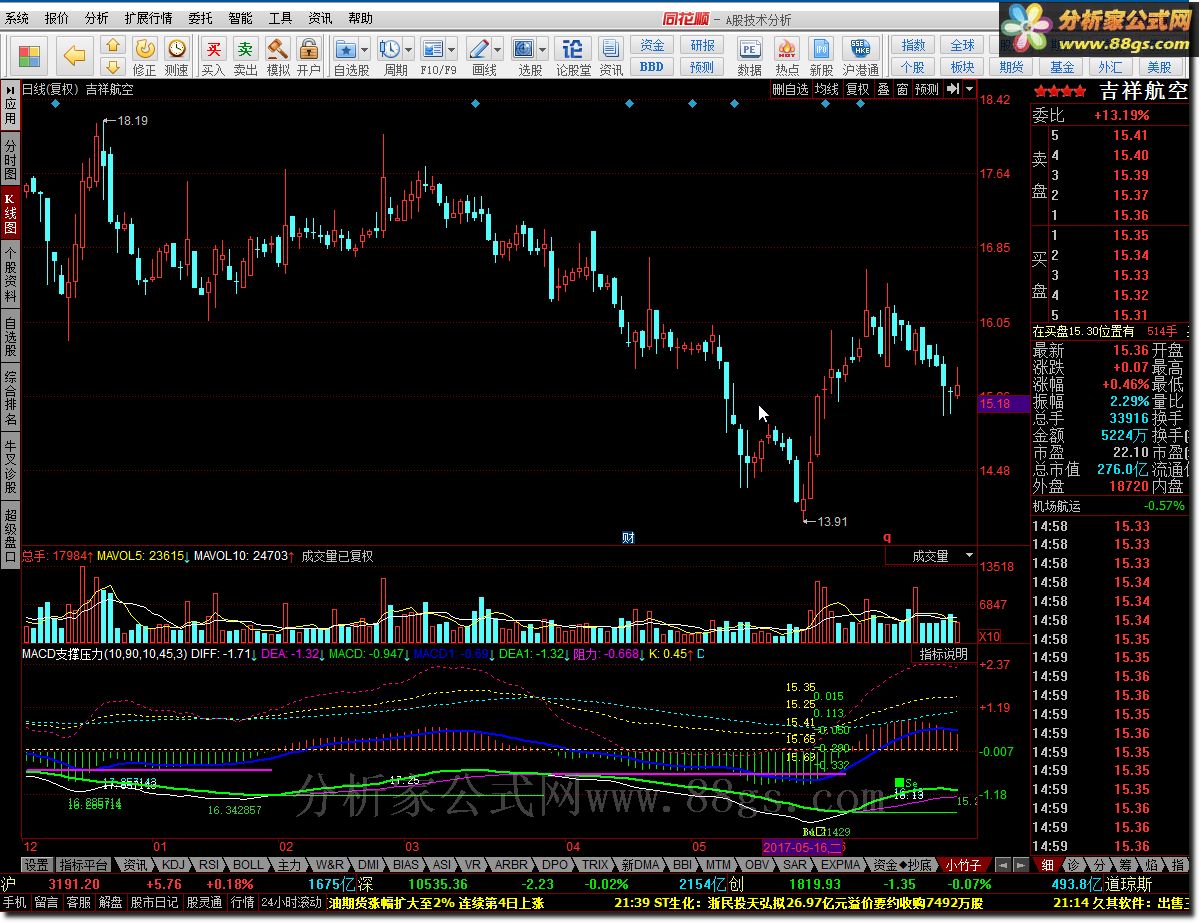This screenshot has width=1201, height=923.
Task: Expand the F10/F9 dropdown arrow
Action: pos(452,48)
